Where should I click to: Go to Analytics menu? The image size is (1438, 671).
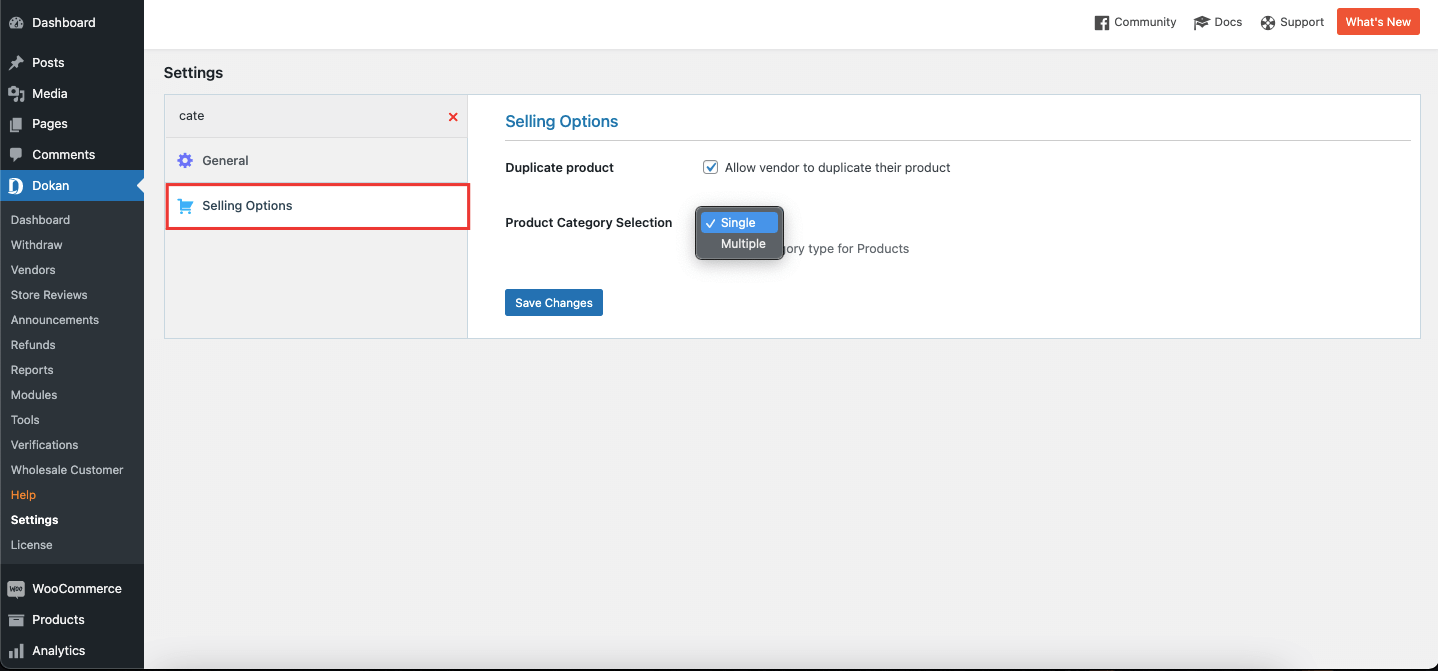point(72,651)
